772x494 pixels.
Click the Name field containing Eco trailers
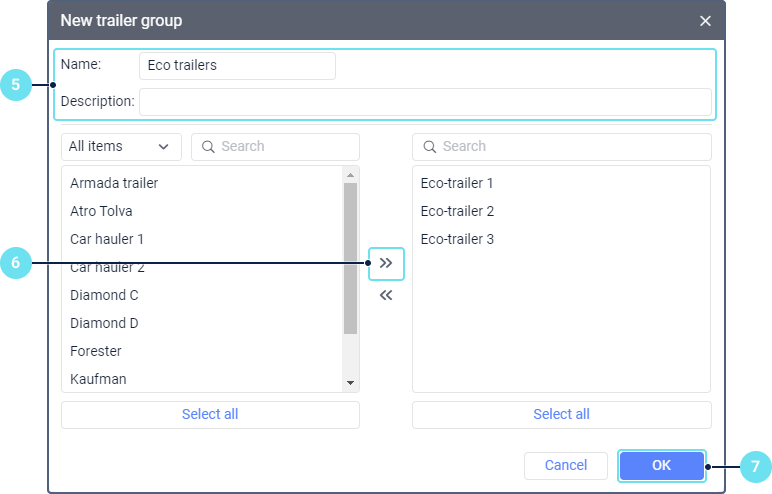pyautogui.click(x=237, y=65)
